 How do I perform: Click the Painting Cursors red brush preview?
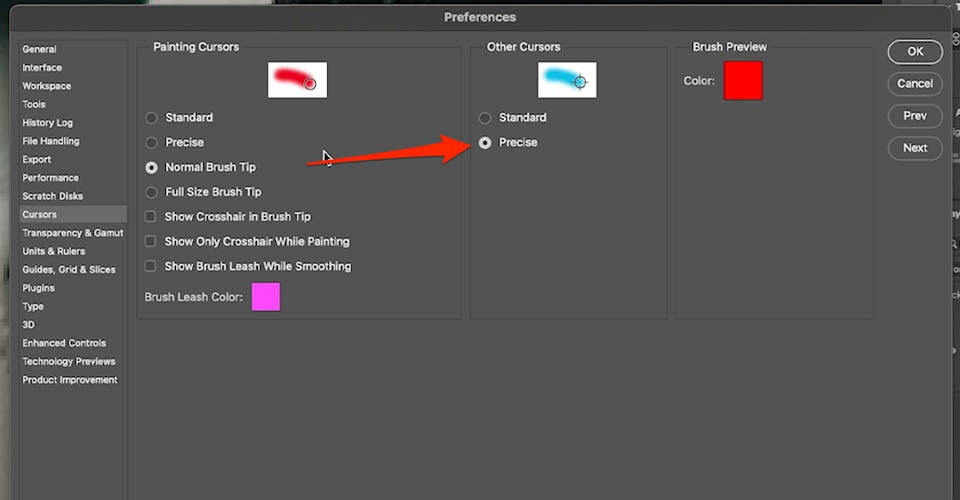pyautogui.click(x=298, y=80)
